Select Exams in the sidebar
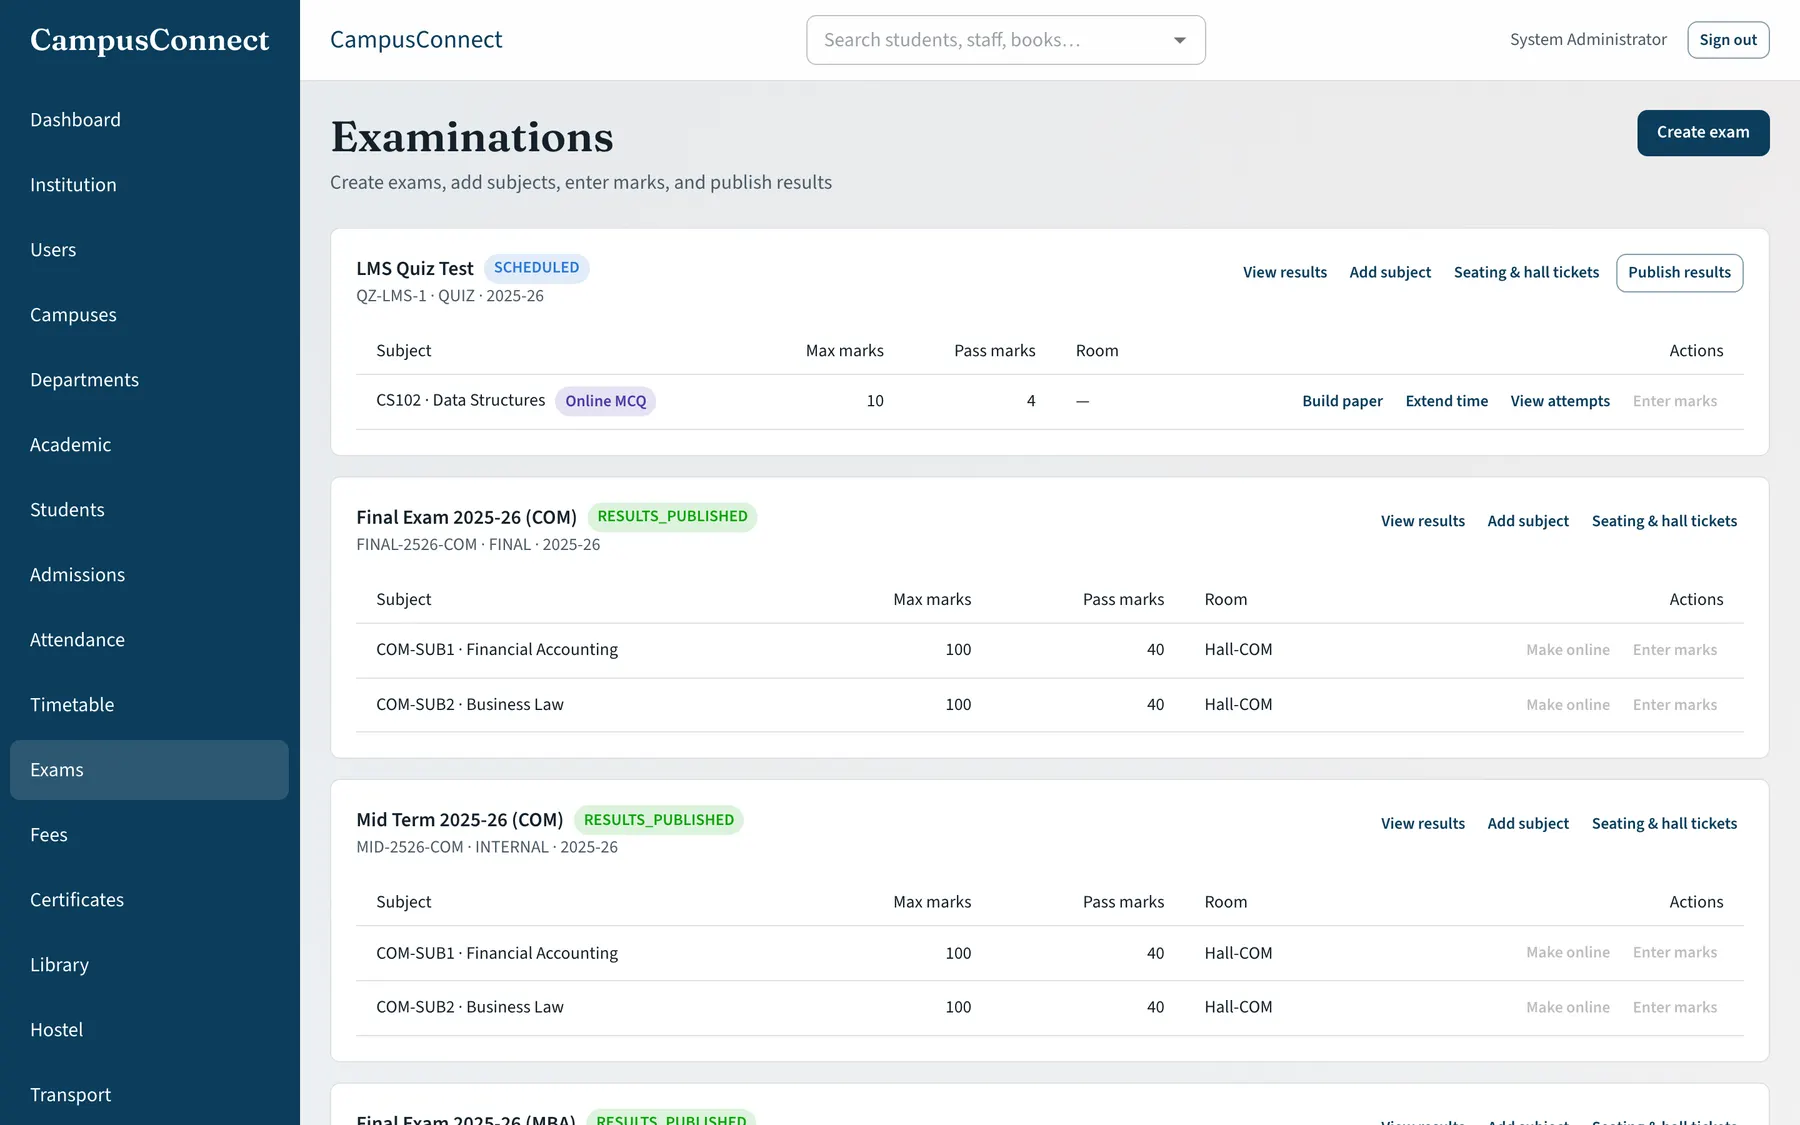 point(149,770)
